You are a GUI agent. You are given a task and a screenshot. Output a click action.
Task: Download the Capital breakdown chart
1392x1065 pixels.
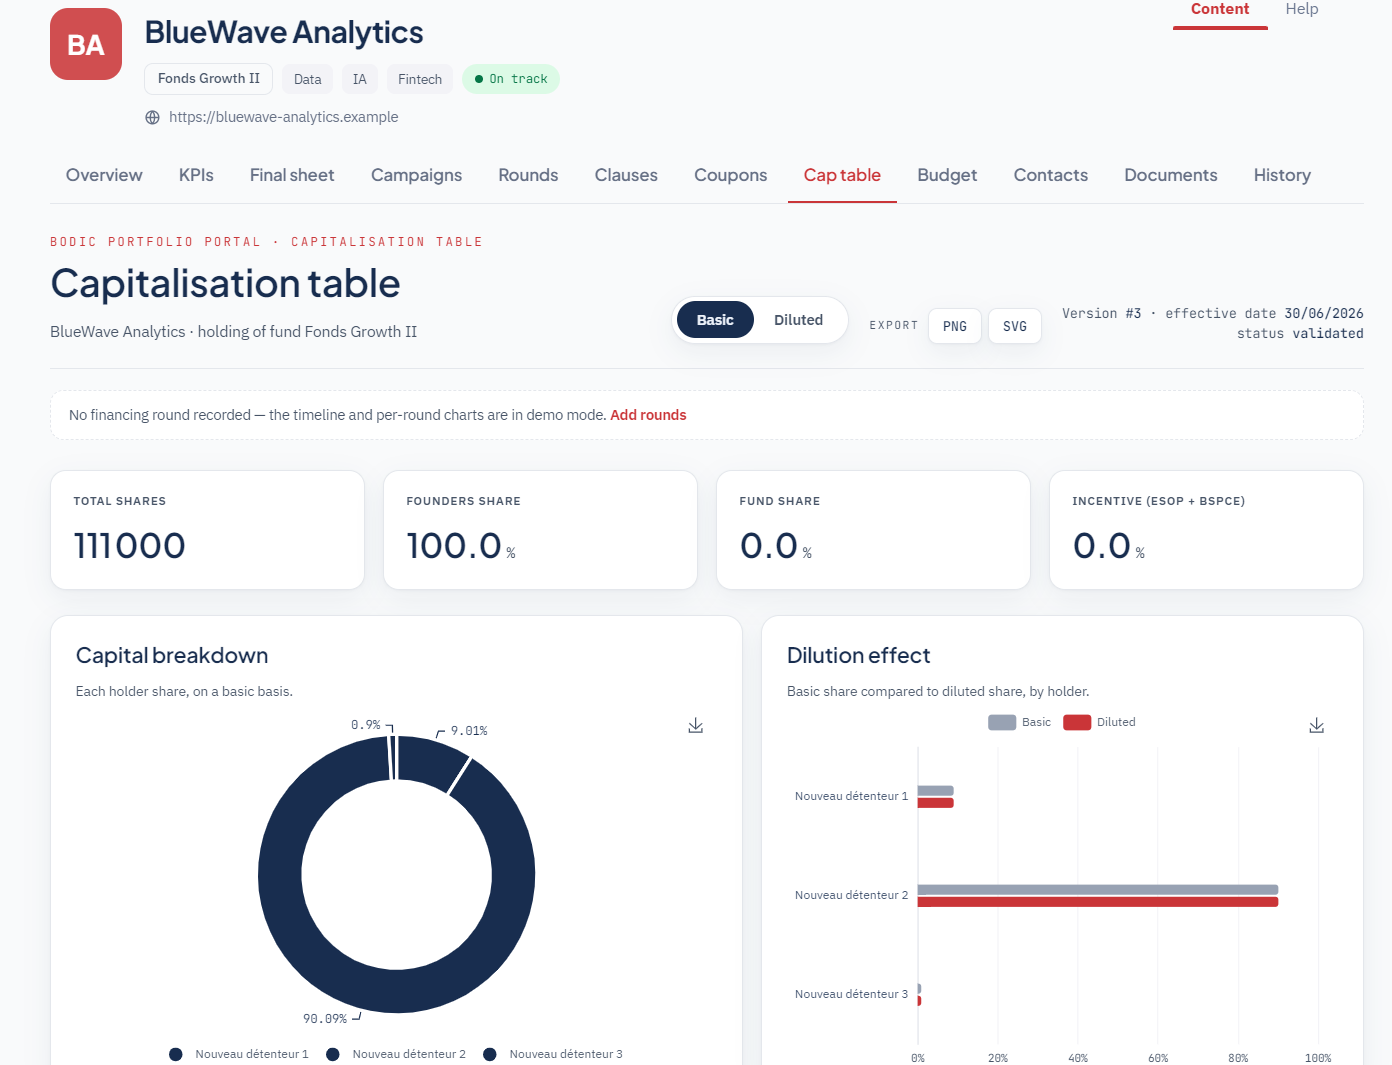pyautogui.click(x=696, y=725)
